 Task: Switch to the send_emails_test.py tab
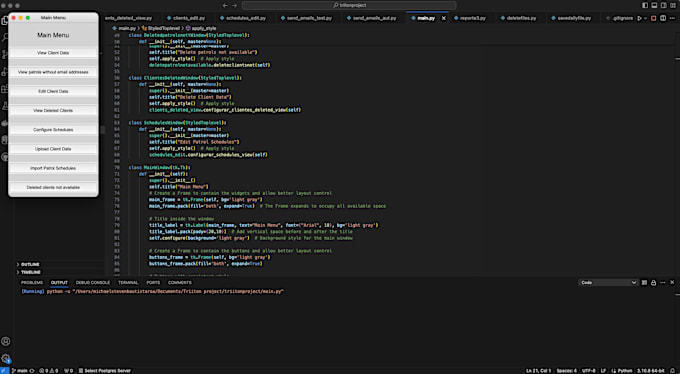306,18
